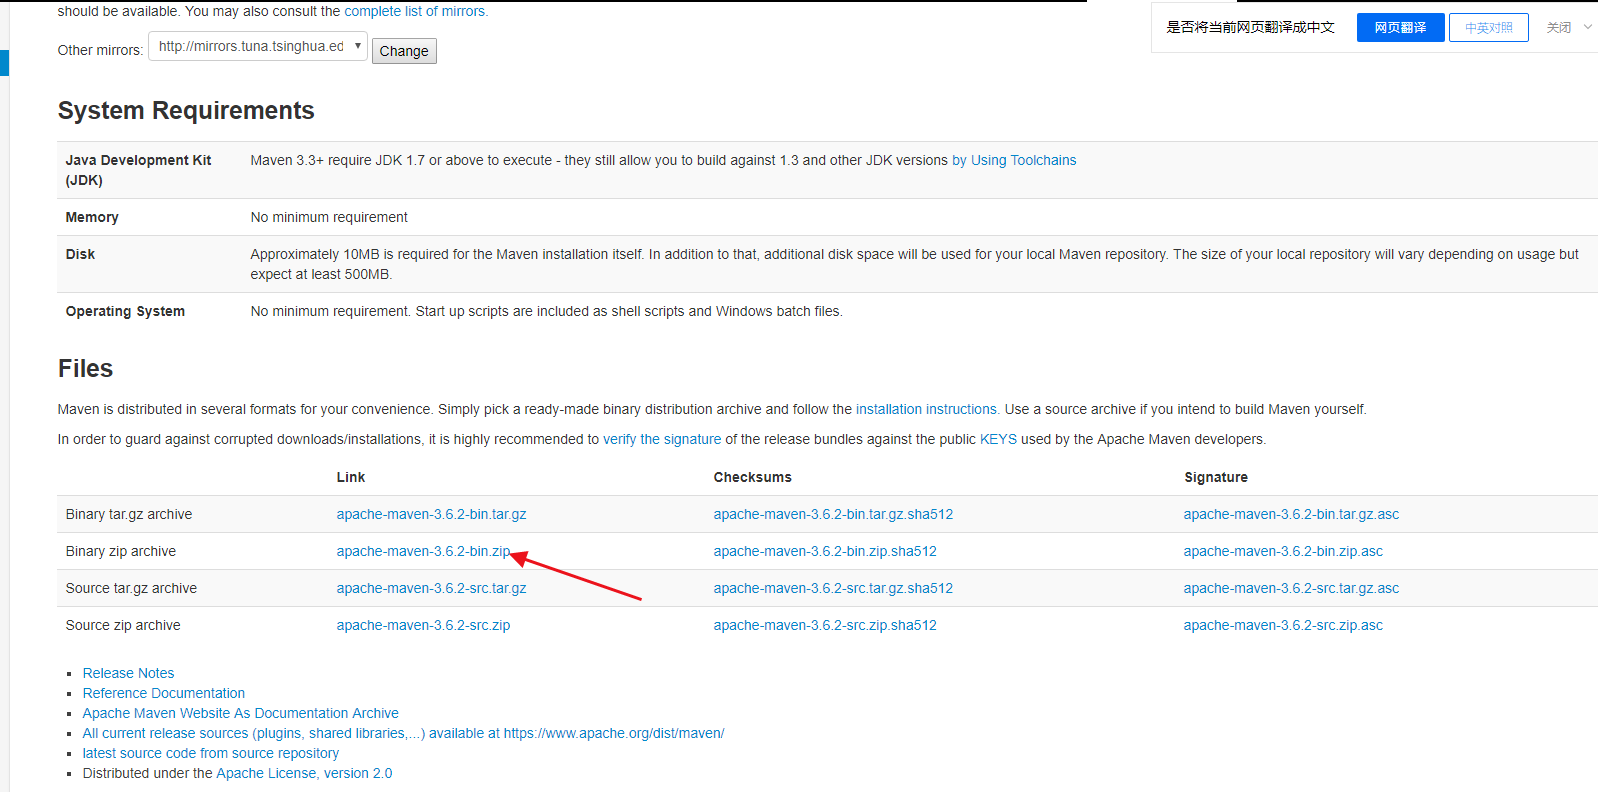Screen dimensions: 1598x792
Task: Open apache-maven-3.6.2-bin.zip.sha512 checksum
Action: point(825,551)
